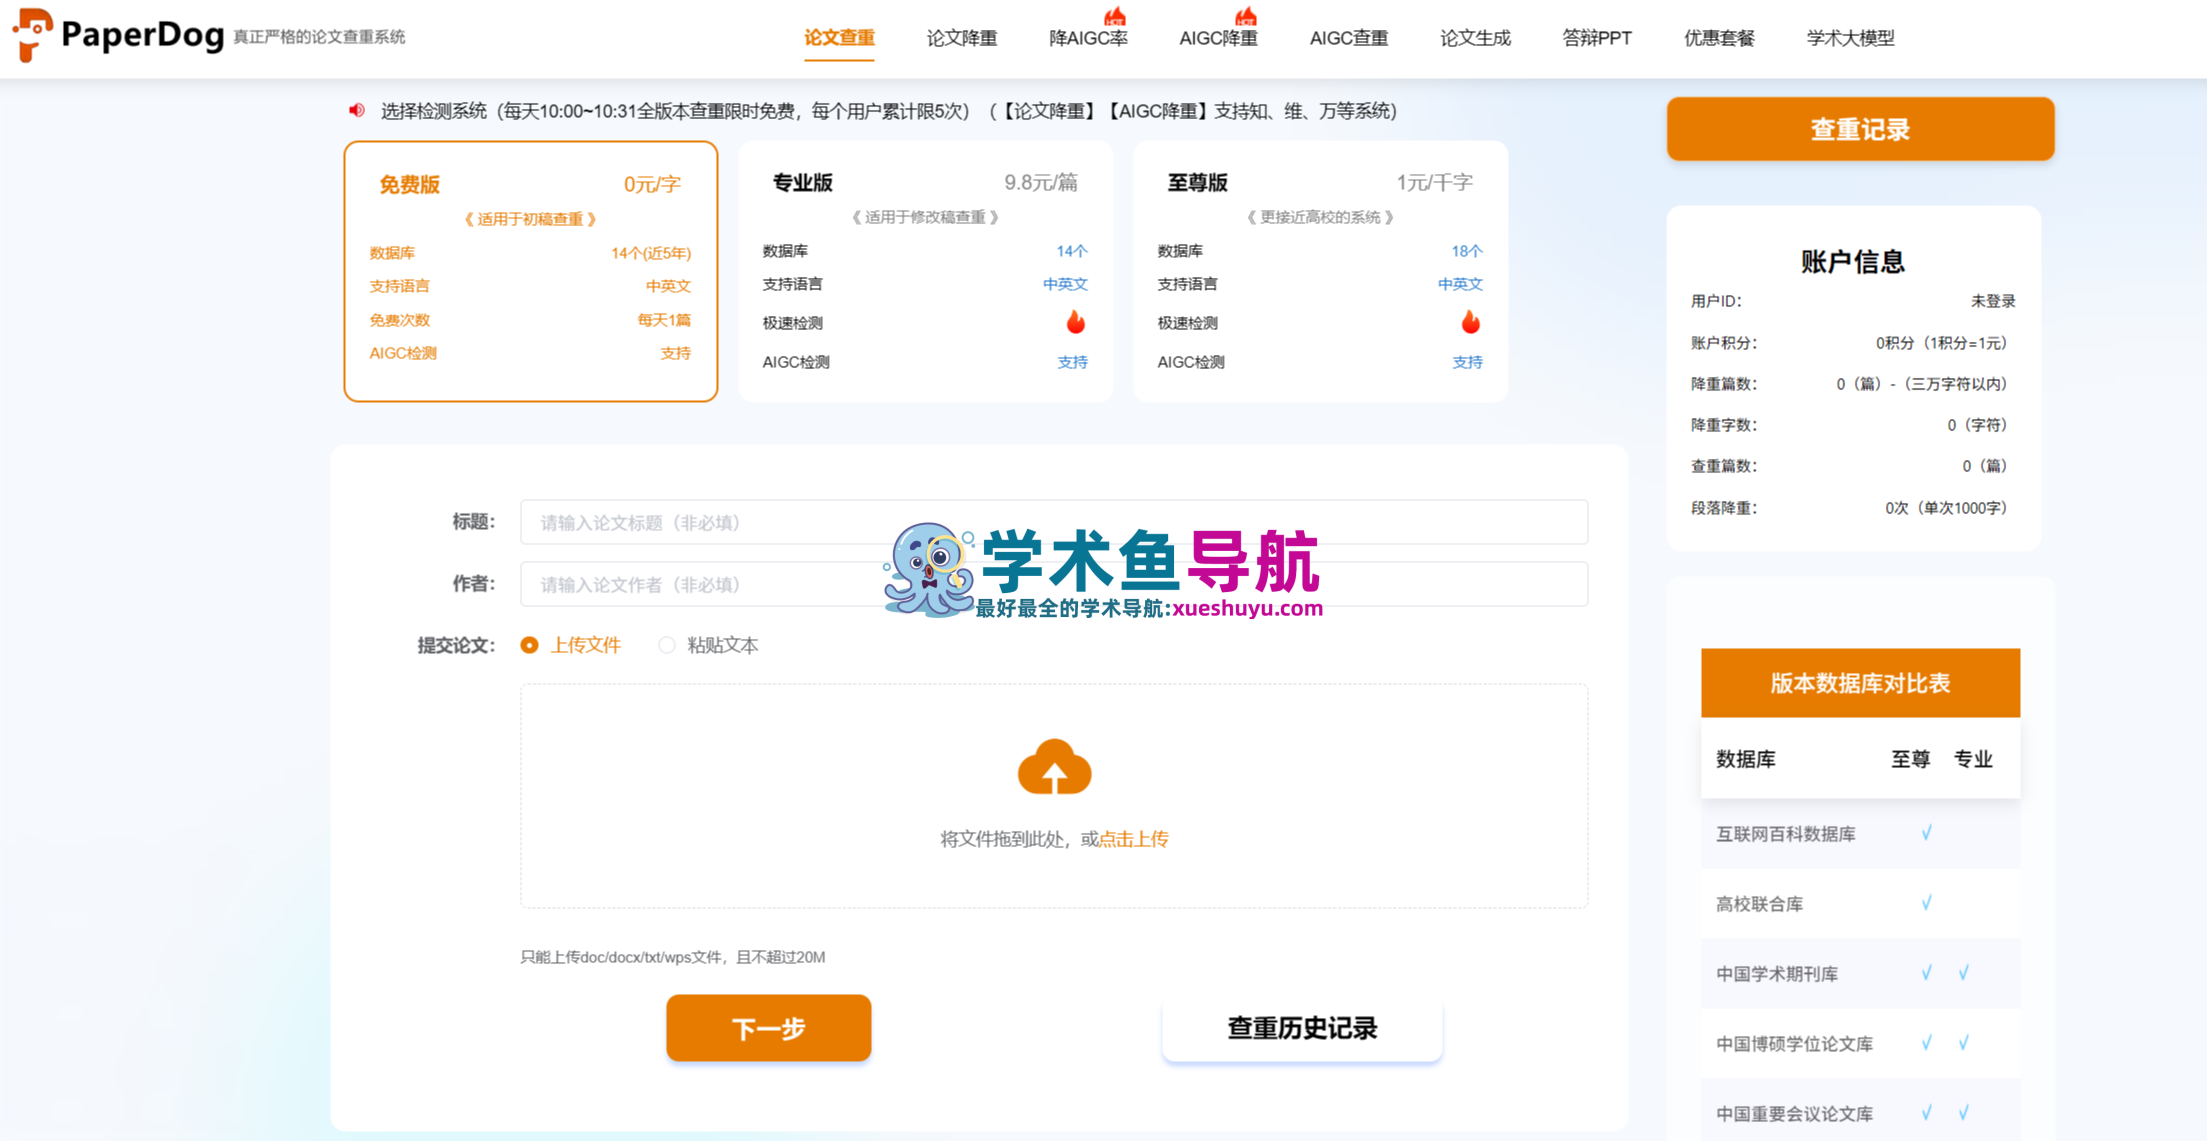Click the 作者 input field
The image size is (2207, 1141).
[x=1054, y=584]
